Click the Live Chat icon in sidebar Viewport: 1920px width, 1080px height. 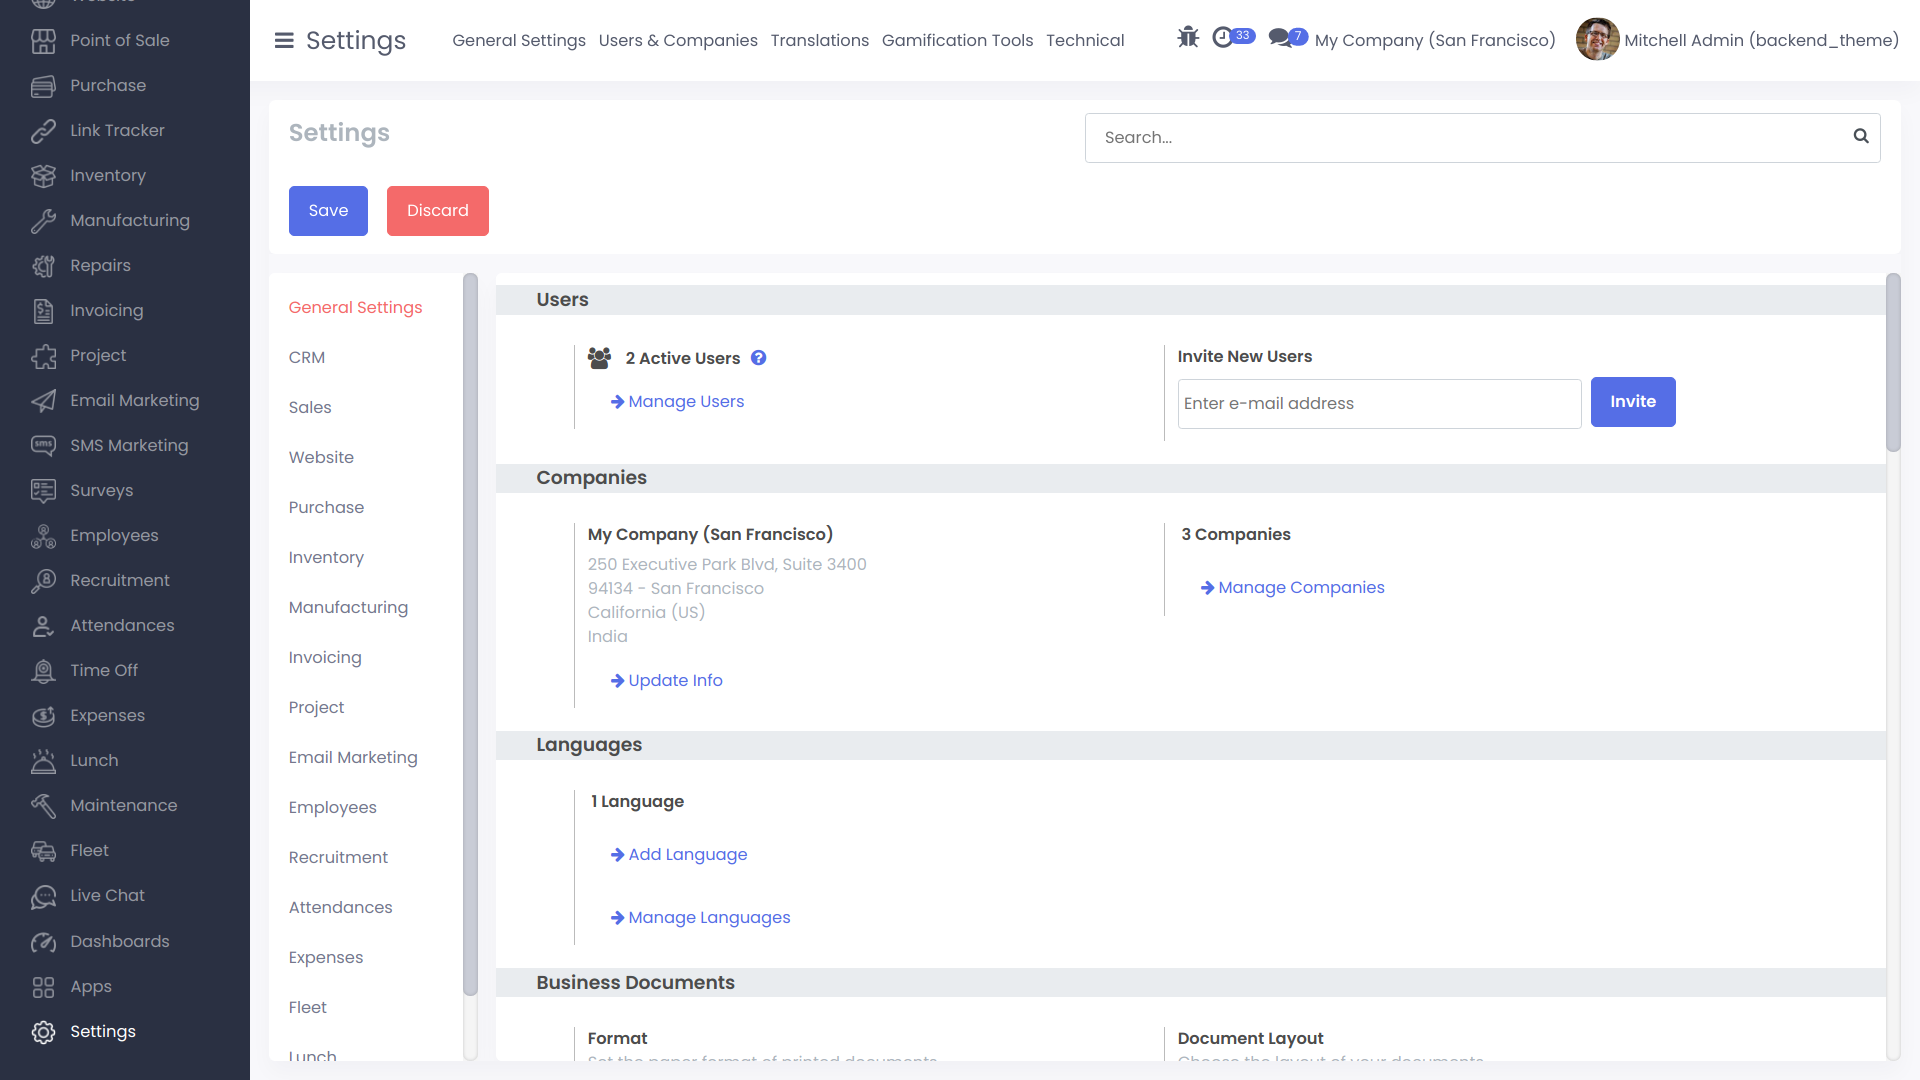(43, 896)
